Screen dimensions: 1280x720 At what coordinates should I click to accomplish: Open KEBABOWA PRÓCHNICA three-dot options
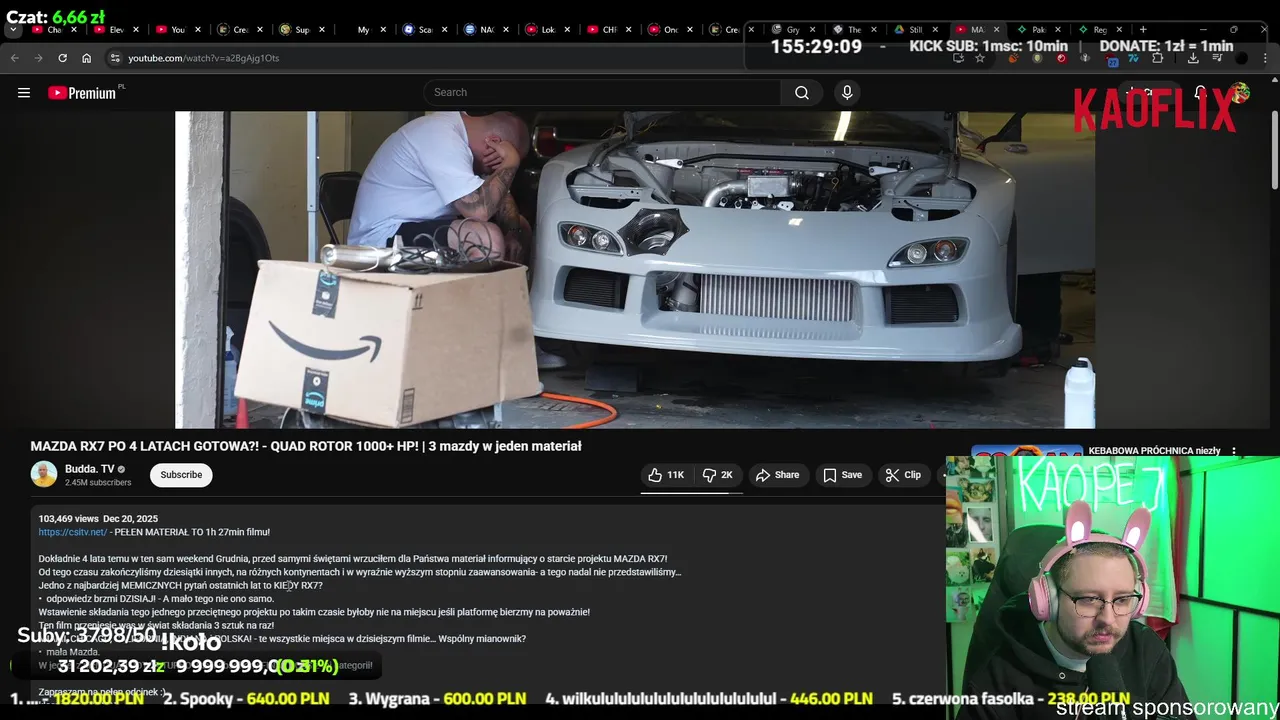(x=1234, y=451)
